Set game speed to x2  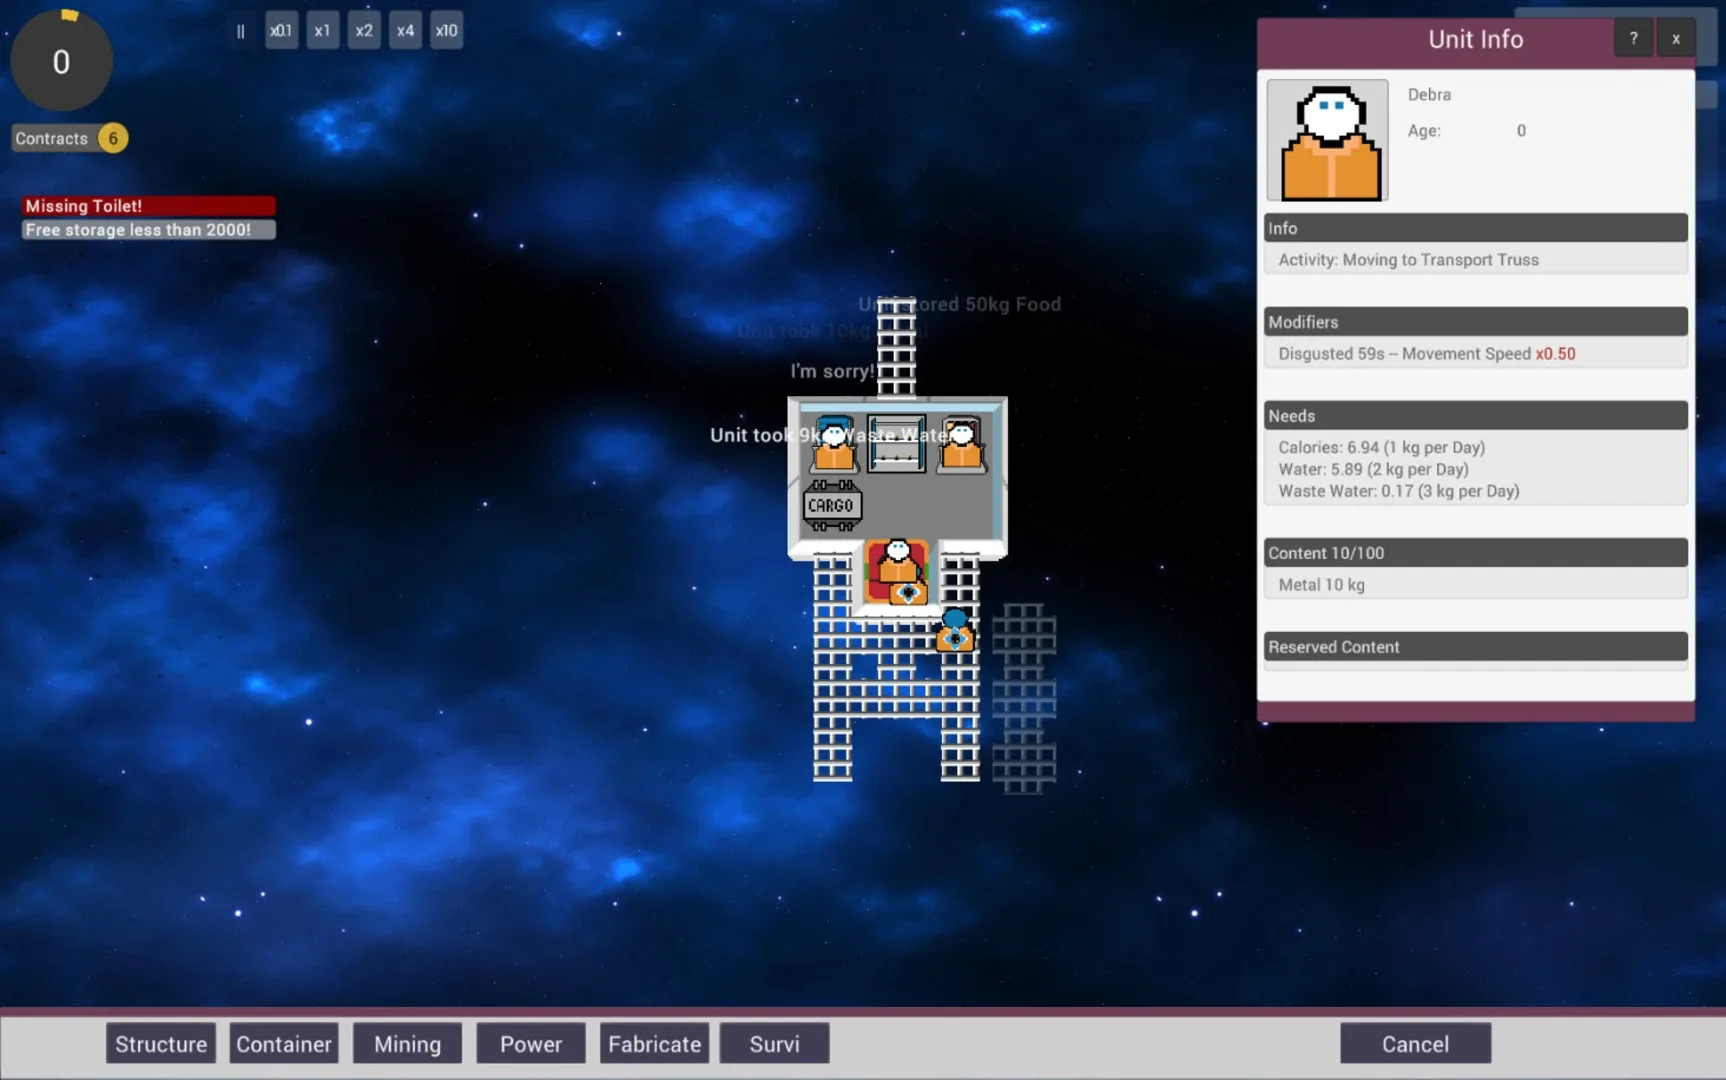(364, 31)
